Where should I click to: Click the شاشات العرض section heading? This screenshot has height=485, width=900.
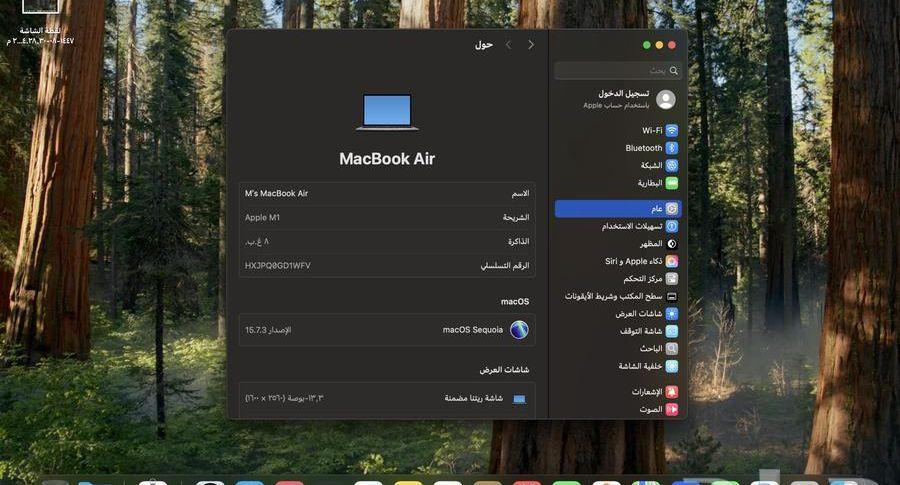[x=505, y=370]
